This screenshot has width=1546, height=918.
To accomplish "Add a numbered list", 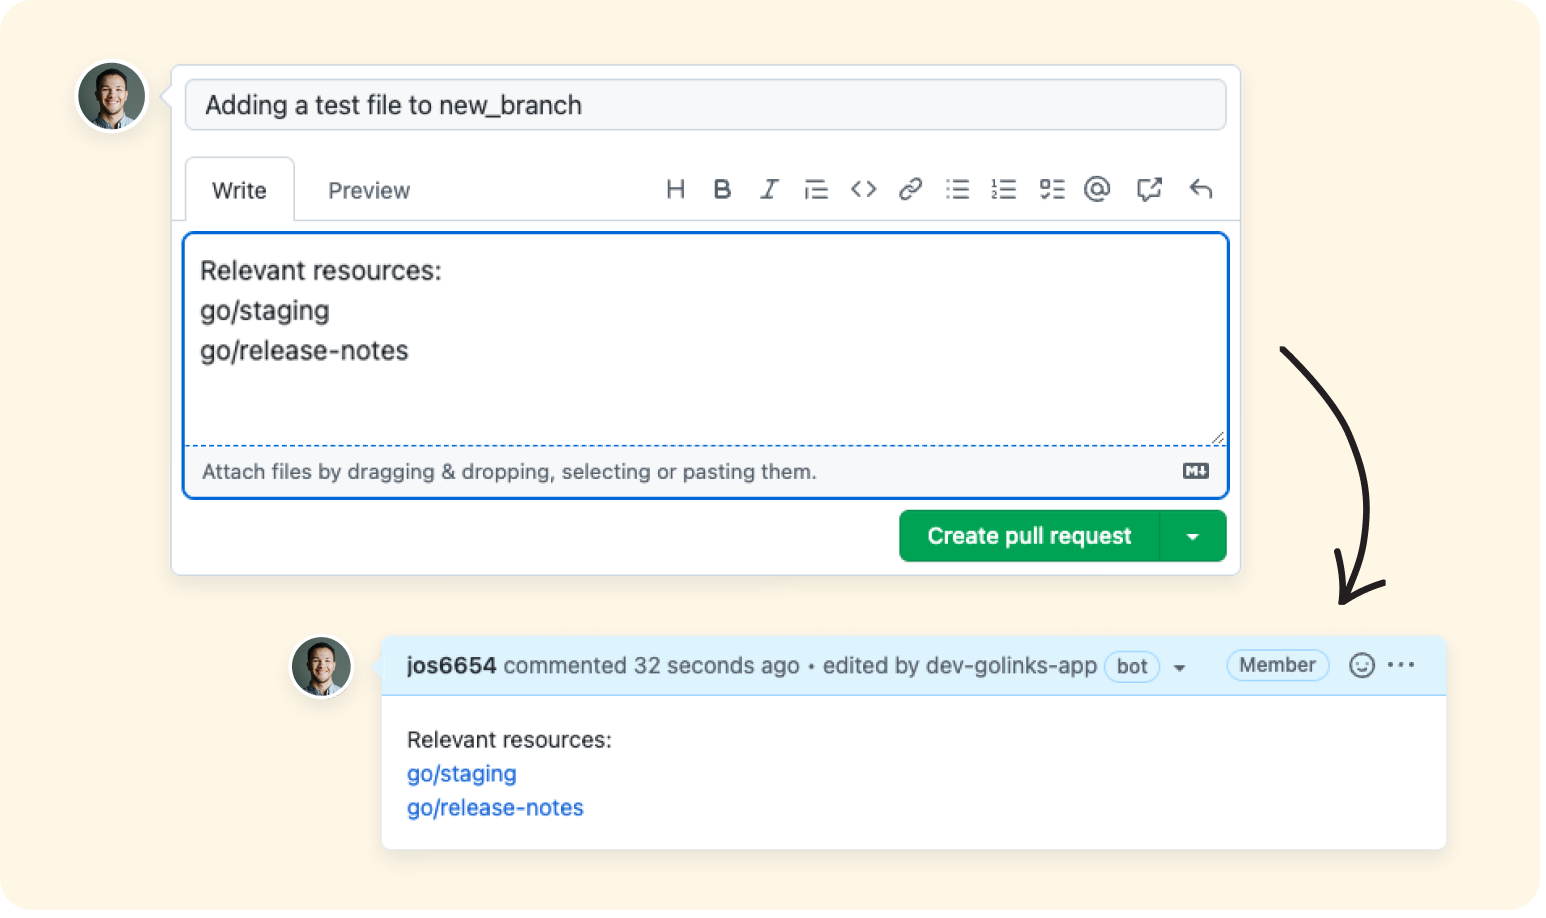I will point(1003,189).
